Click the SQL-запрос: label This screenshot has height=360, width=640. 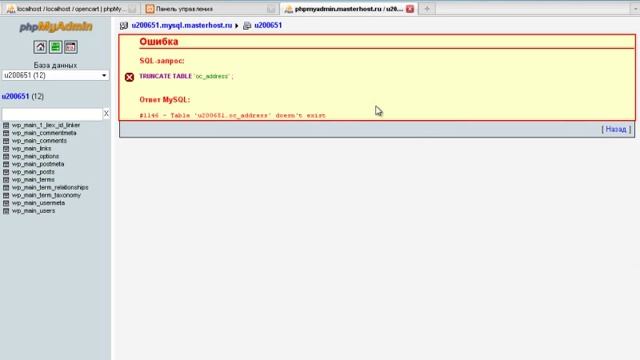tap(162, 61)
